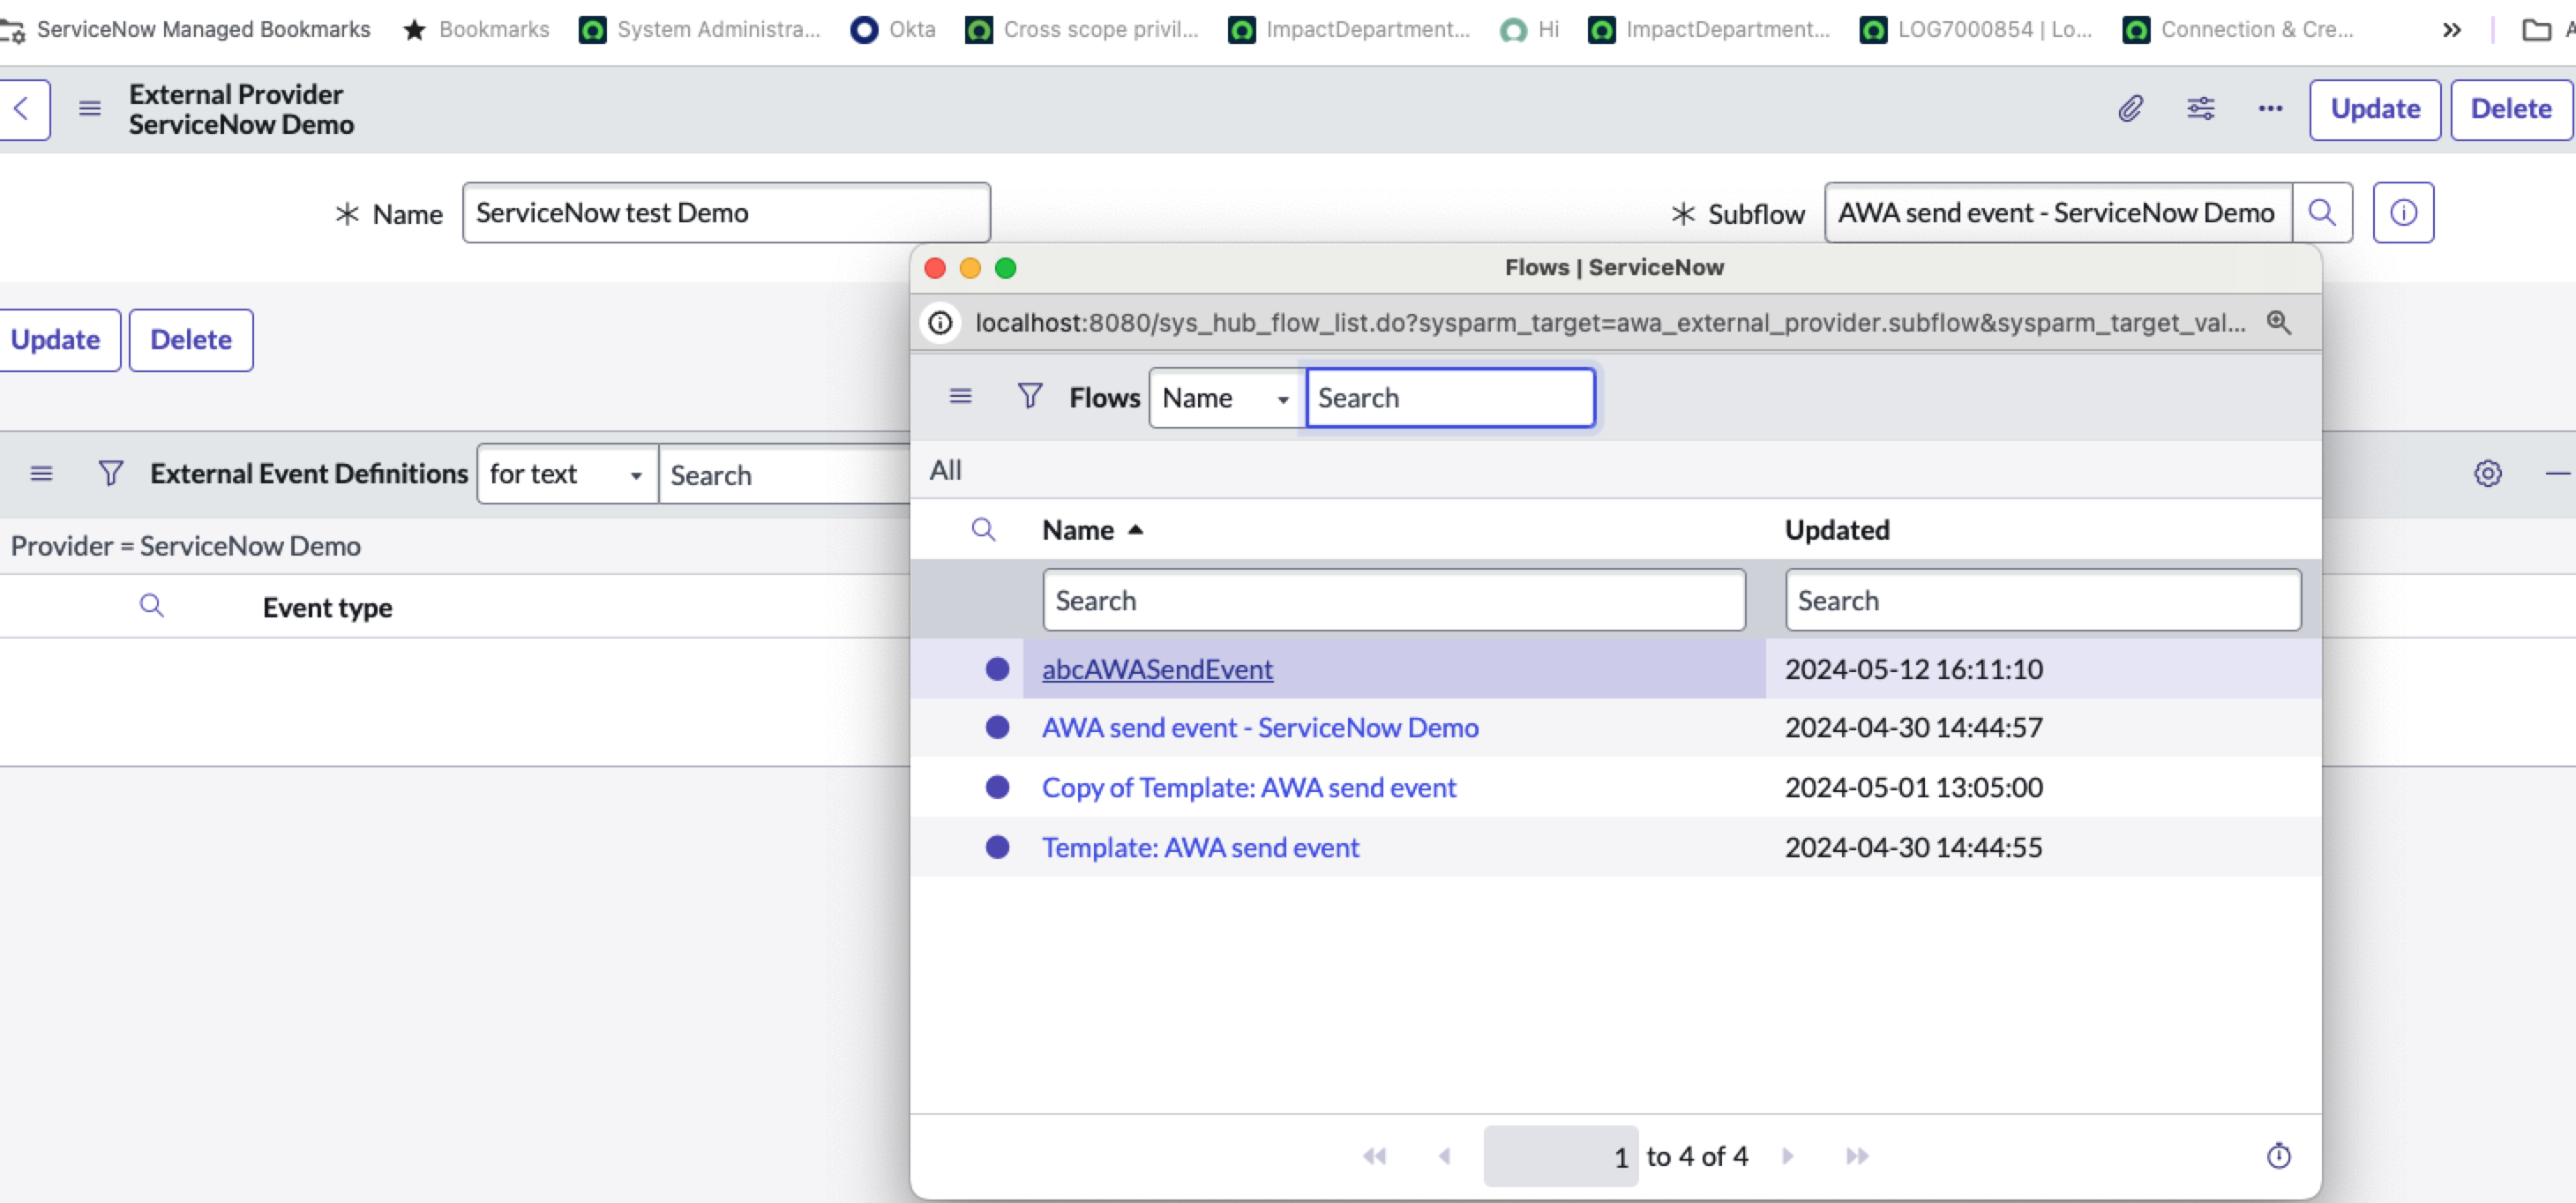This screenshot has height=1203, width=2576.
Task: Click site info icon in popup address bar
Action: click(940, 323)
